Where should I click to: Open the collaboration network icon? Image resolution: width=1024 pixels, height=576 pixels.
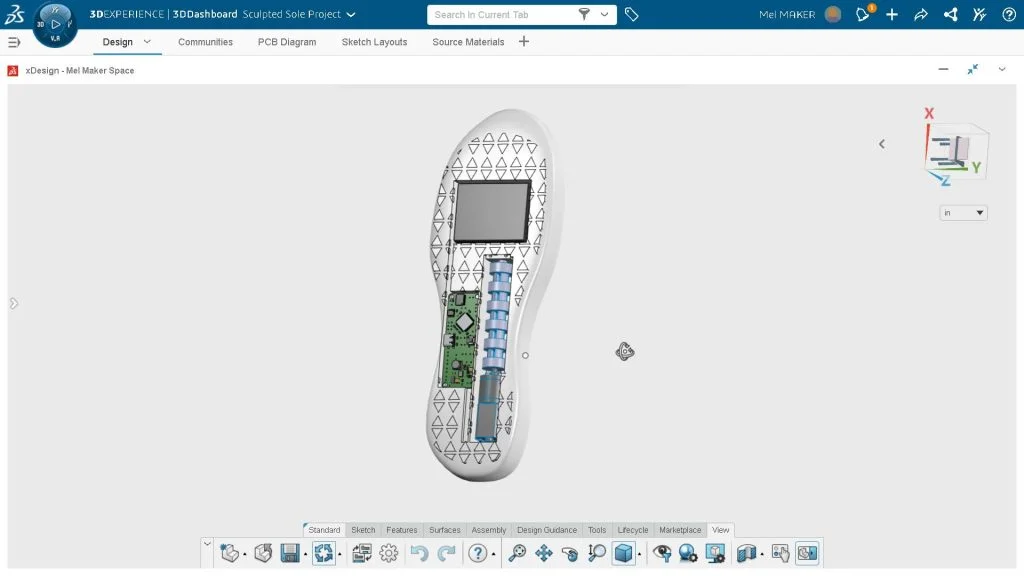tap(950, 14)
